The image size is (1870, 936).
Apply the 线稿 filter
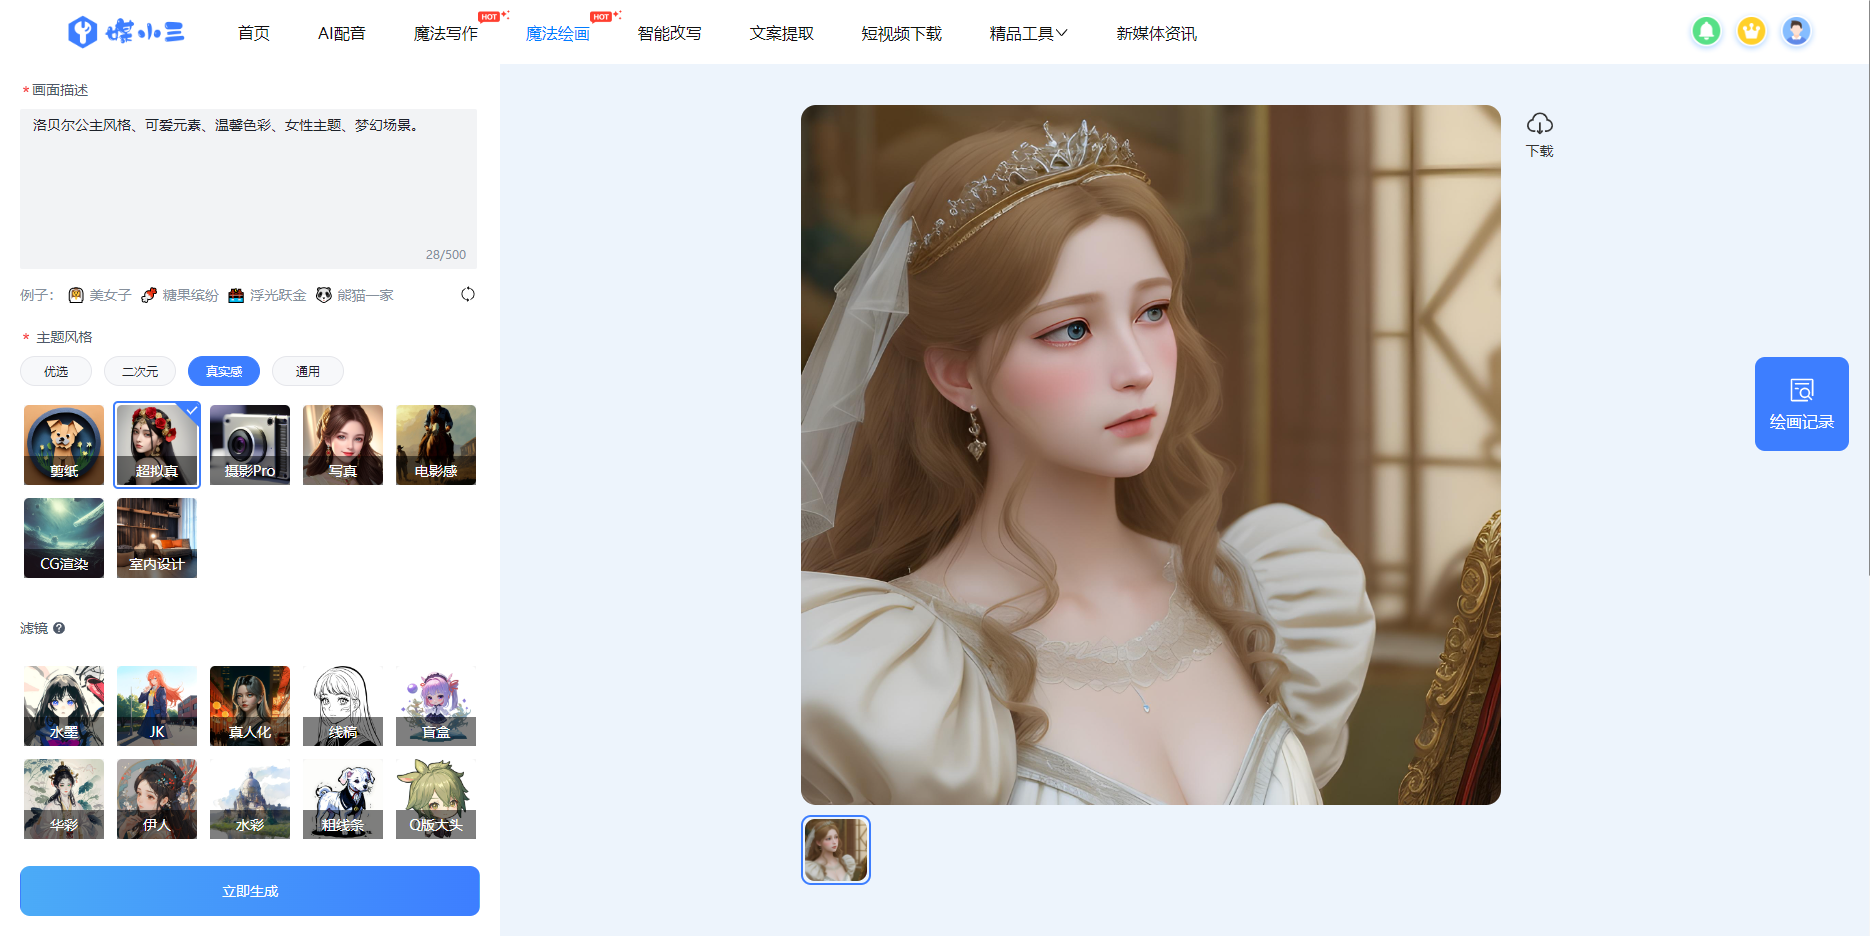point(343,706)
